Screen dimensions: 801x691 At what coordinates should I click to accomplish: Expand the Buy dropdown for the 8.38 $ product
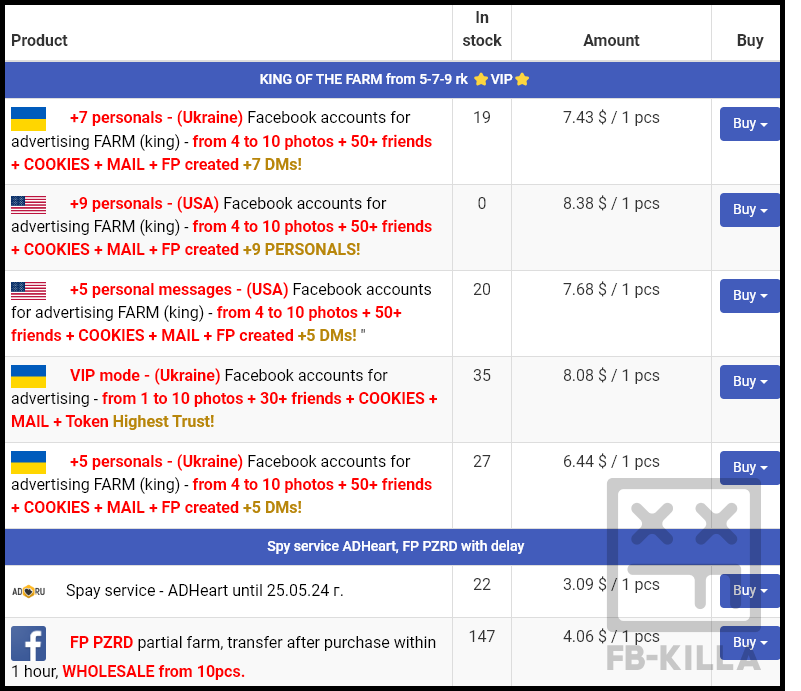(x=749, y=210)
